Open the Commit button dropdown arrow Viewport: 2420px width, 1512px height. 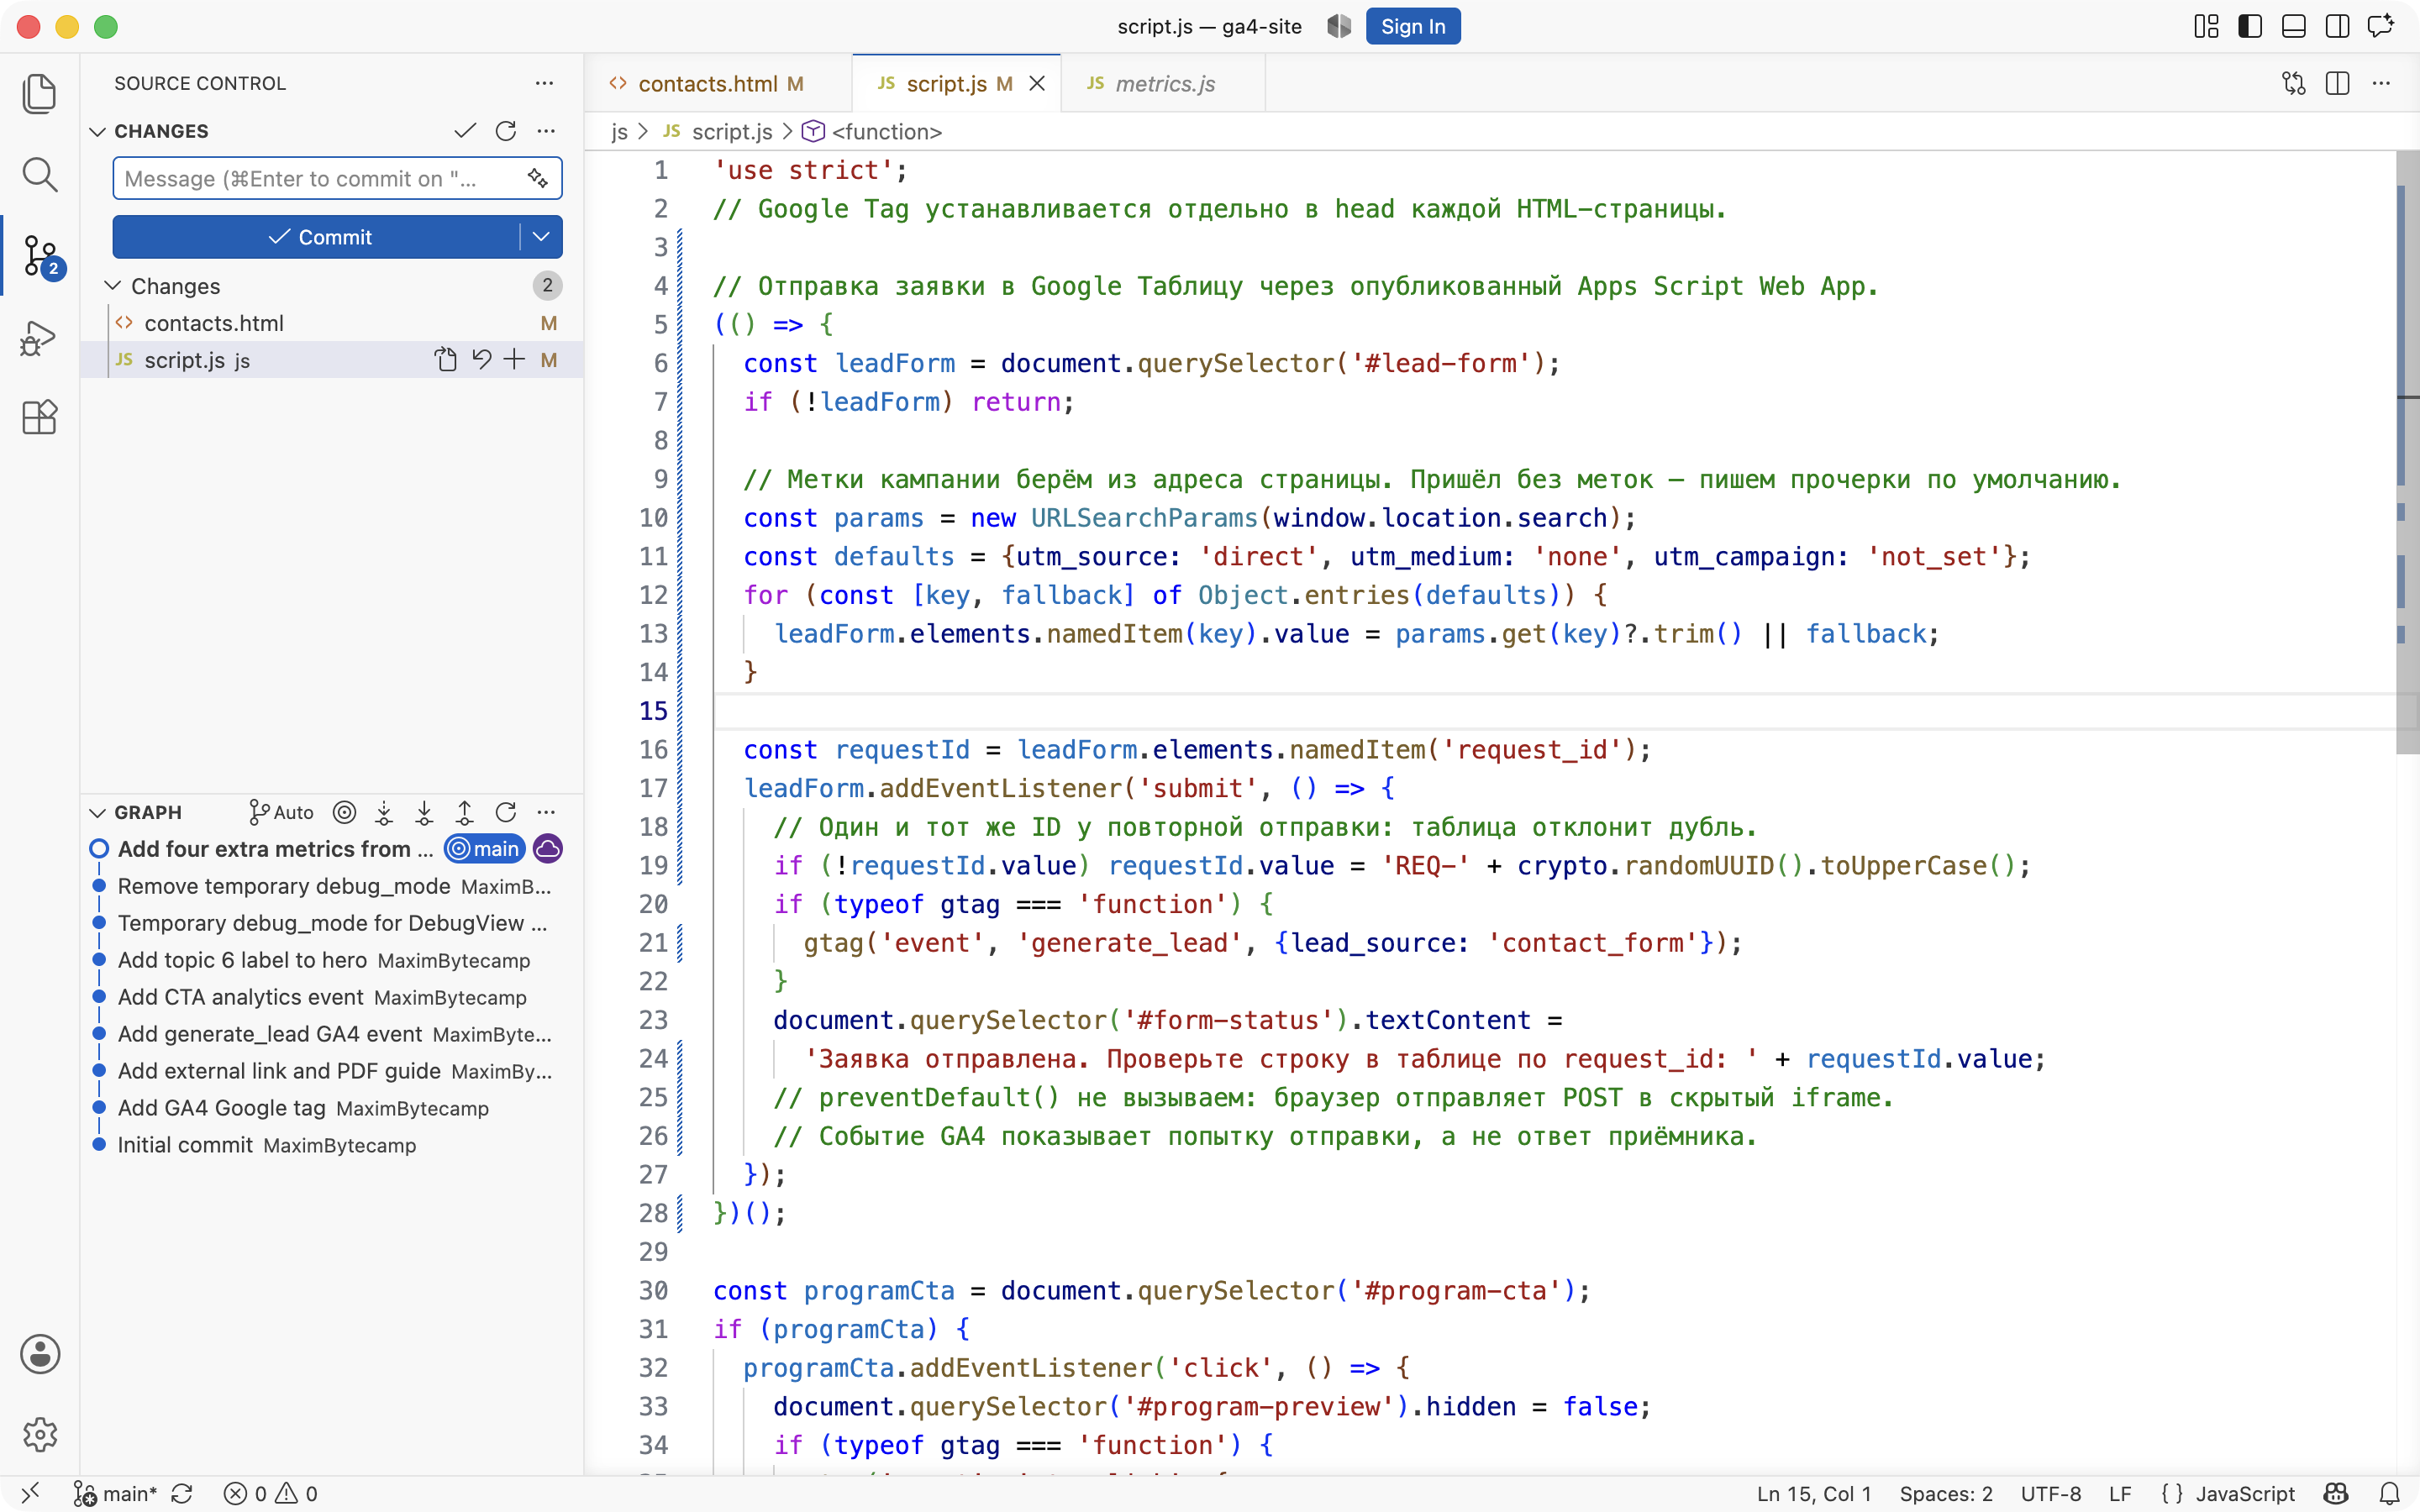pos(541,237)
